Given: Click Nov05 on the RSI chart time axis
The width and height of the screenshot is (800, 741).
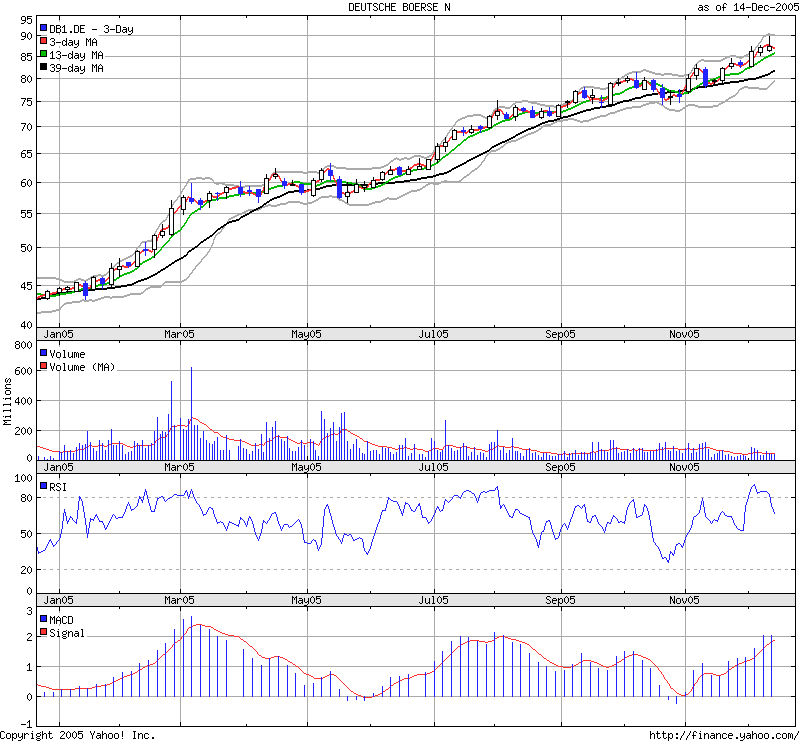Looking at the screenshot, I should 684,600.
